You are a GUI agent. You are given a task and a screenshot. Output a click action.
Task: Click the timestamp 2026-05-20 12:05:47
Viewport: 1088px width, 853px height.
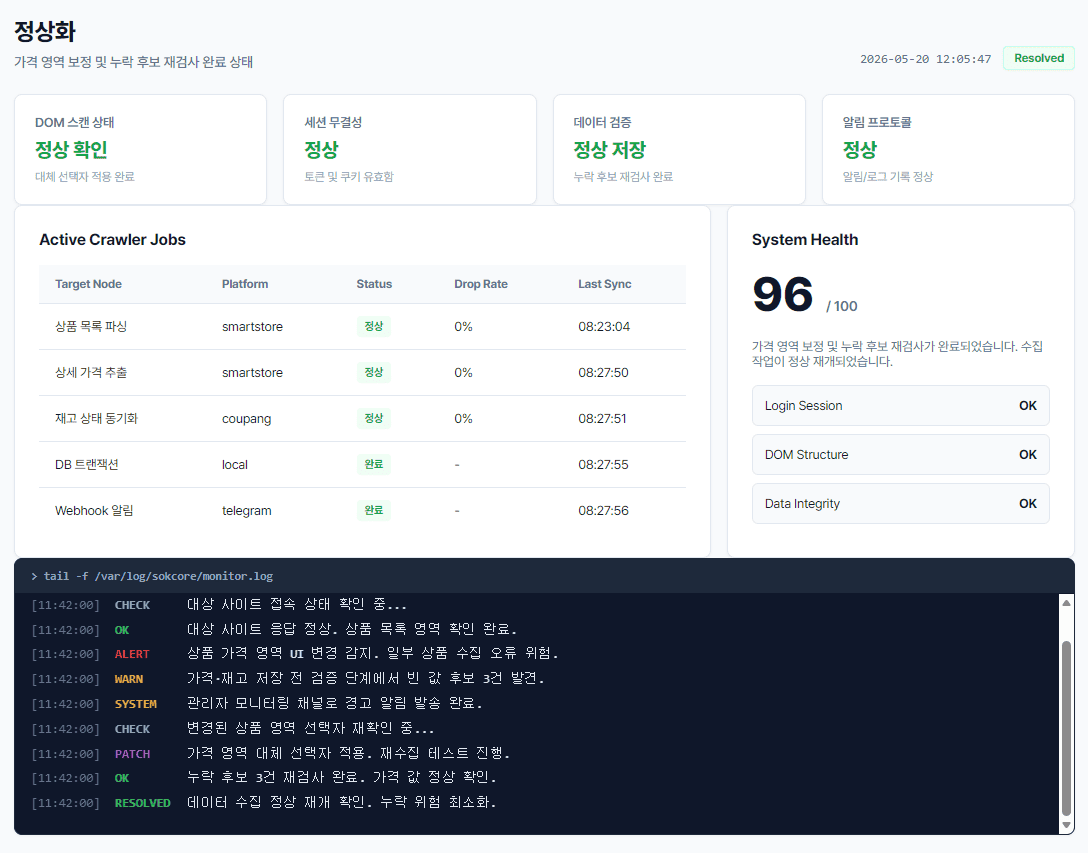pos(925,59)
